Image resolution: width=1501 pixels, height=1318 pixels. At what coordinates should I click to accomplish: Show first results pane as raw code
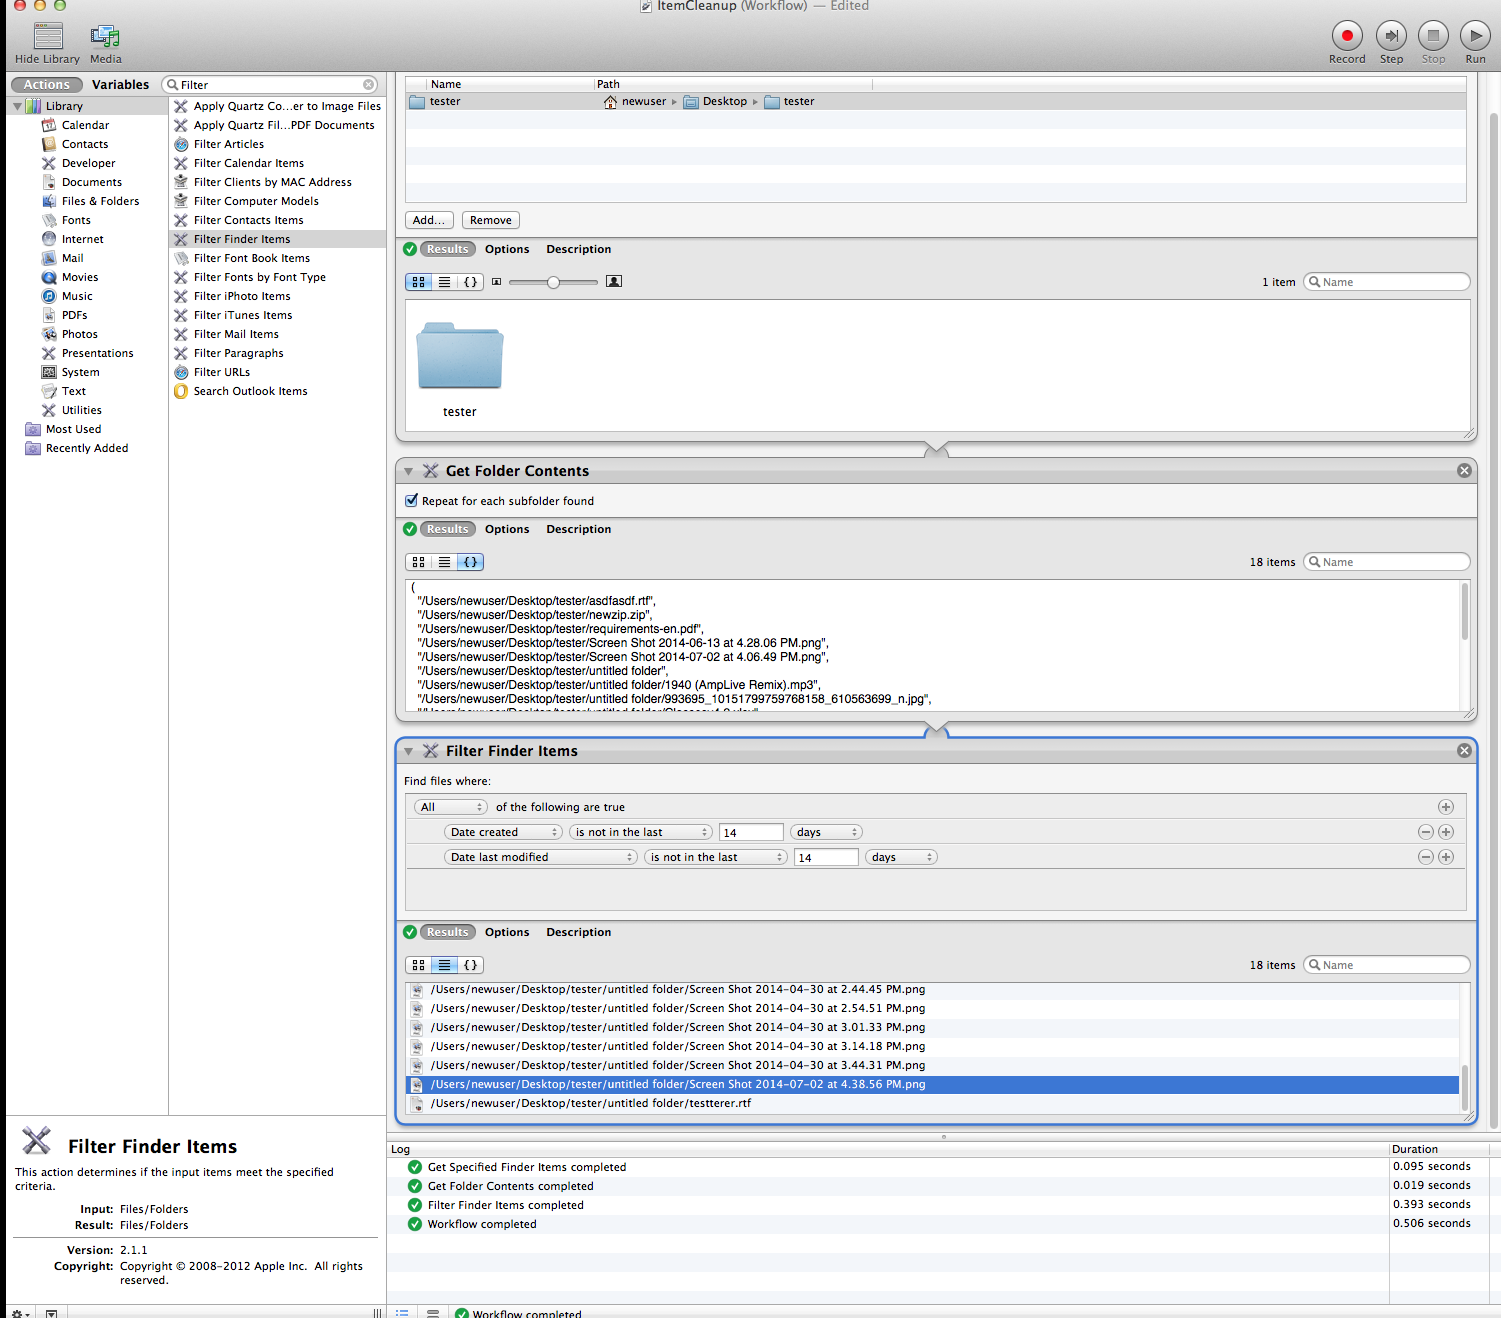[x=470, y=282]
